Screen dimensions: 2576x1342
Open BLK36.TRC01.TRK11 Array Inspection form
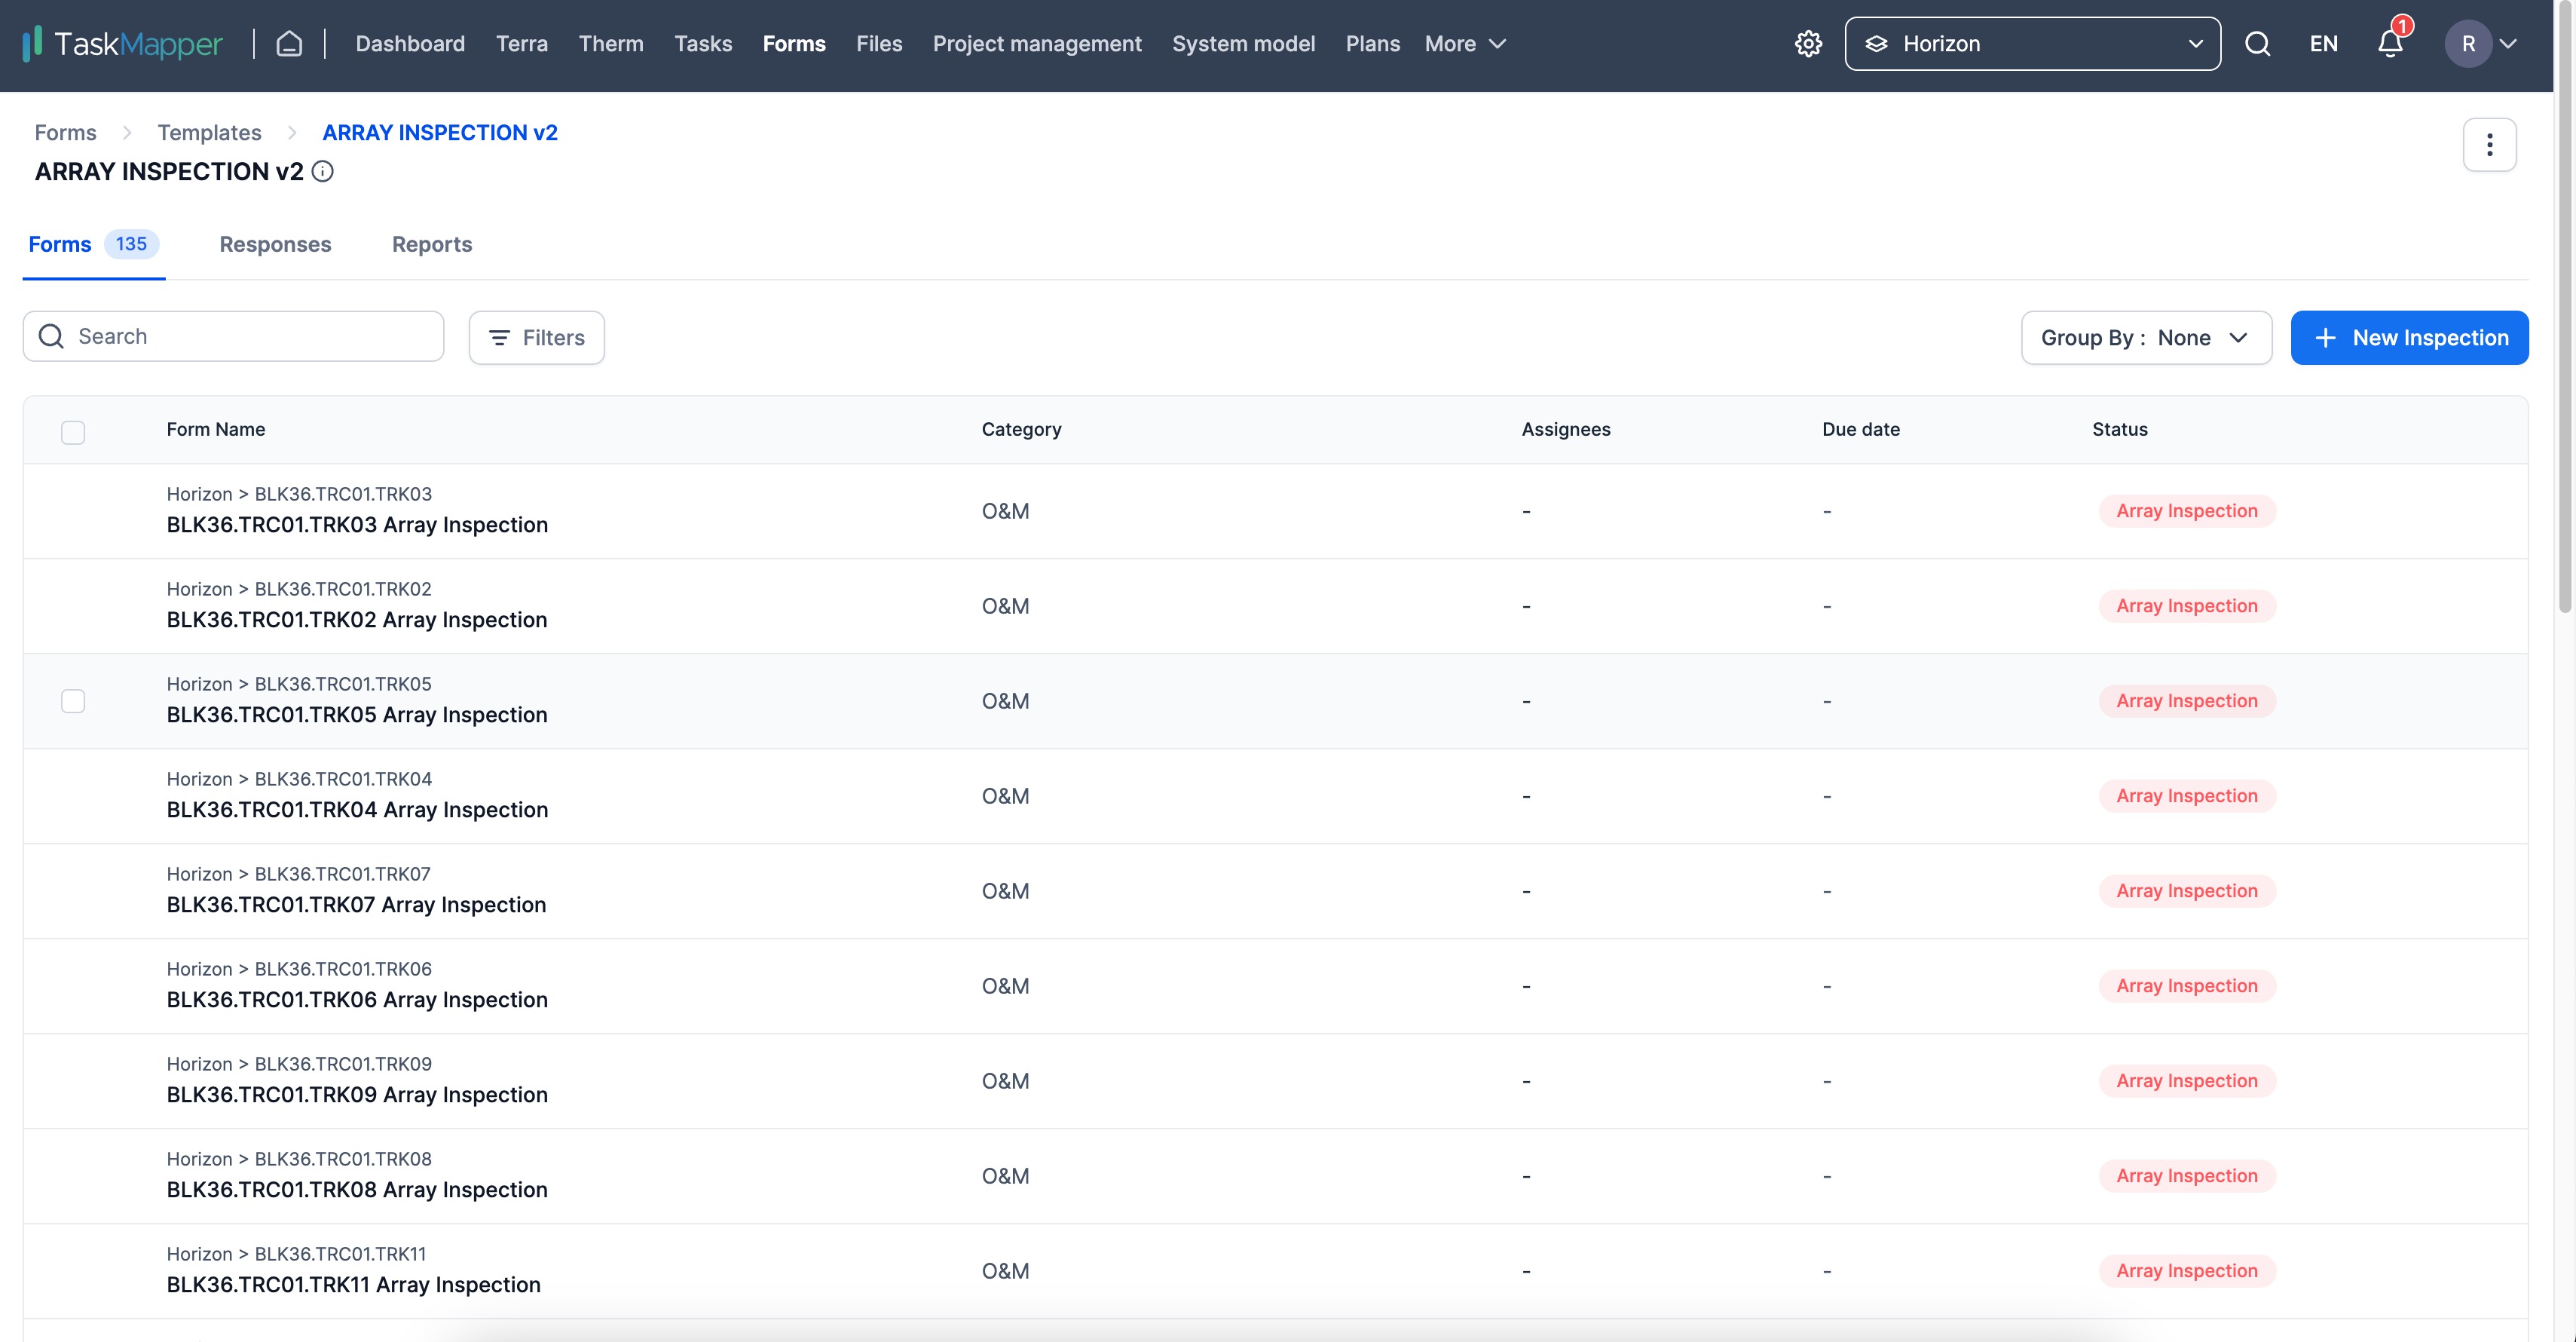[x=353, y=1285]
